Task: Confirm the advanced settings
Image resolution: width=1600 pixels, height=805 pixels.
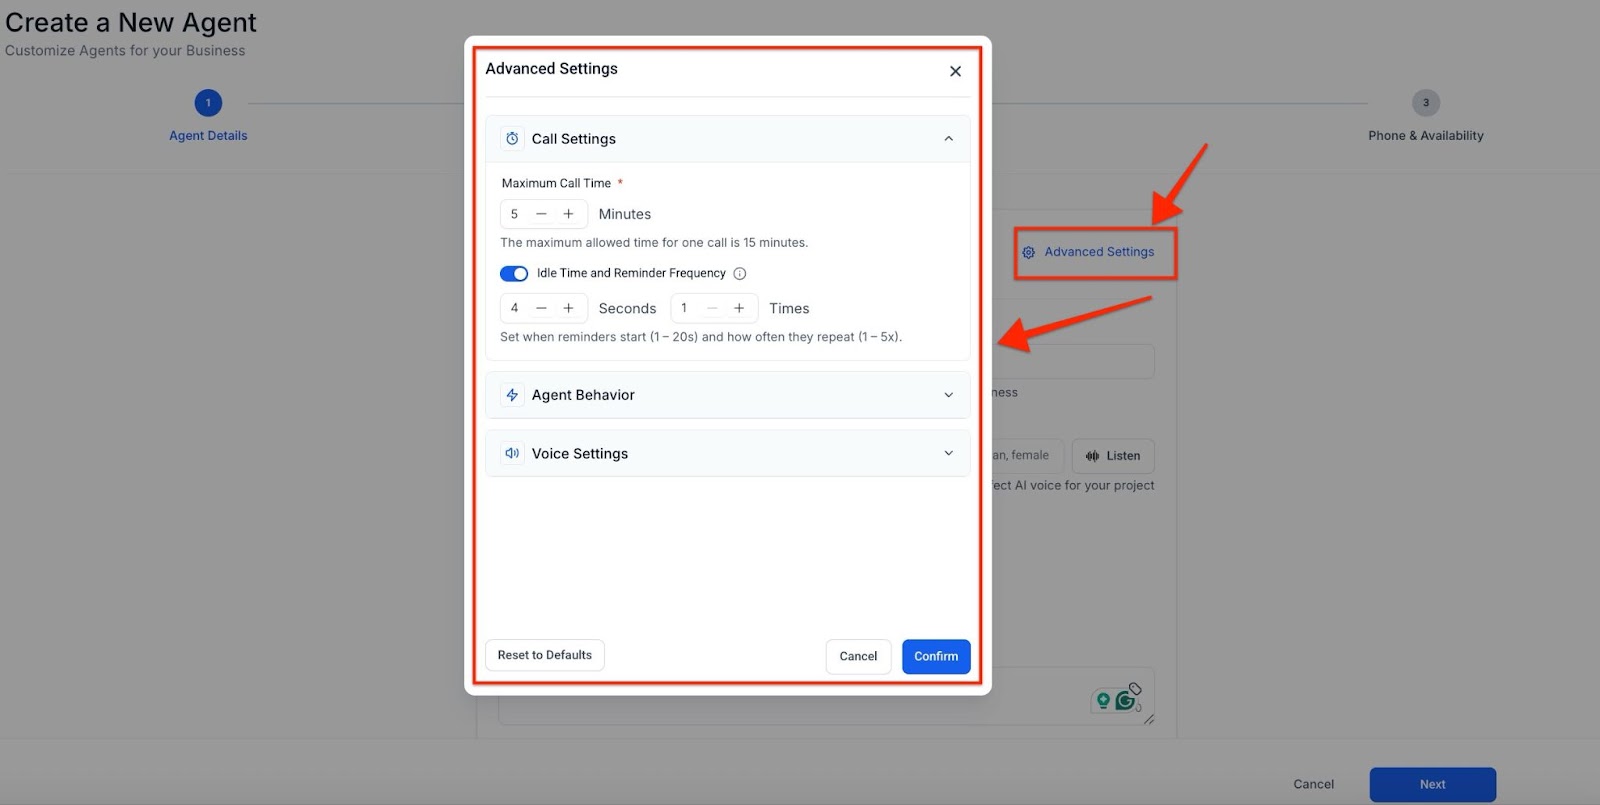Action: point(936,656)
